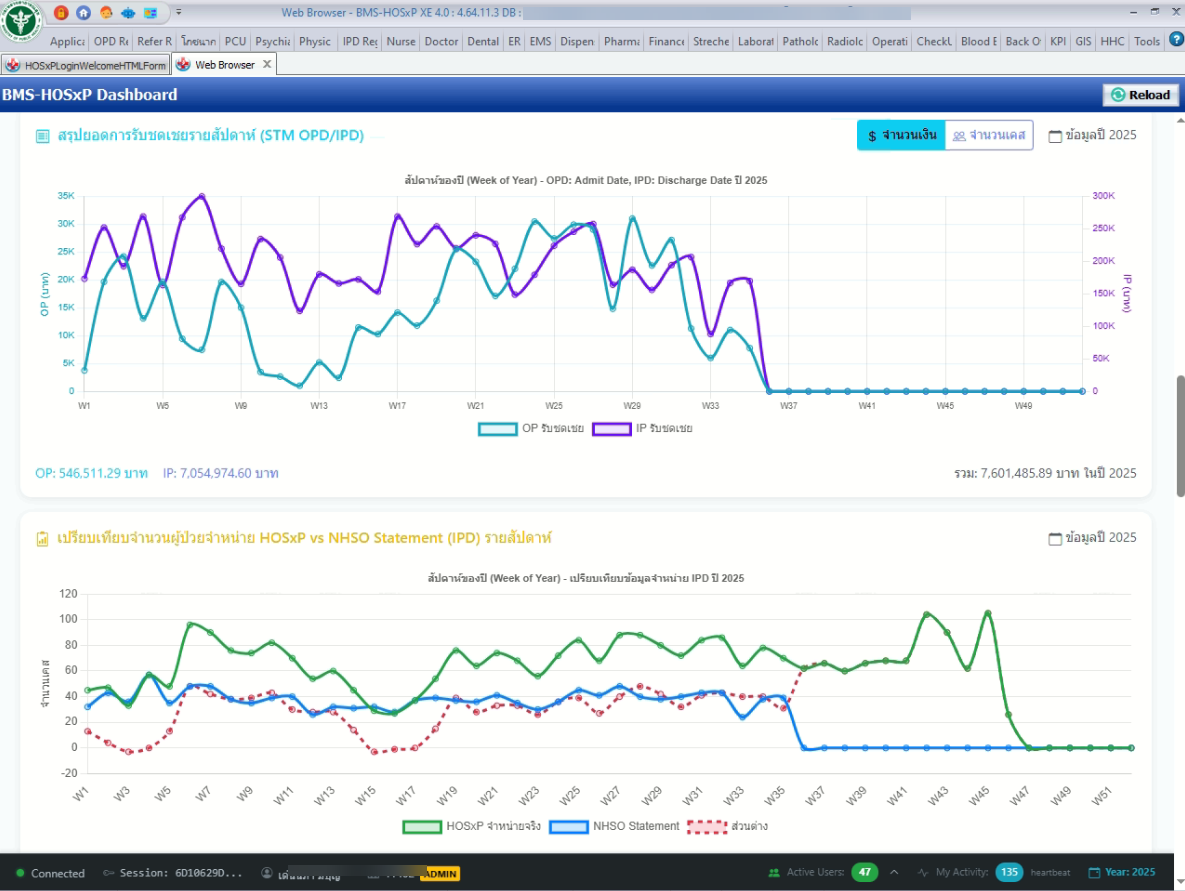
Task: Click the calendar icon beside ข้อมูลปี 2025 in STM panel
Action: (x=1055, y=136)
